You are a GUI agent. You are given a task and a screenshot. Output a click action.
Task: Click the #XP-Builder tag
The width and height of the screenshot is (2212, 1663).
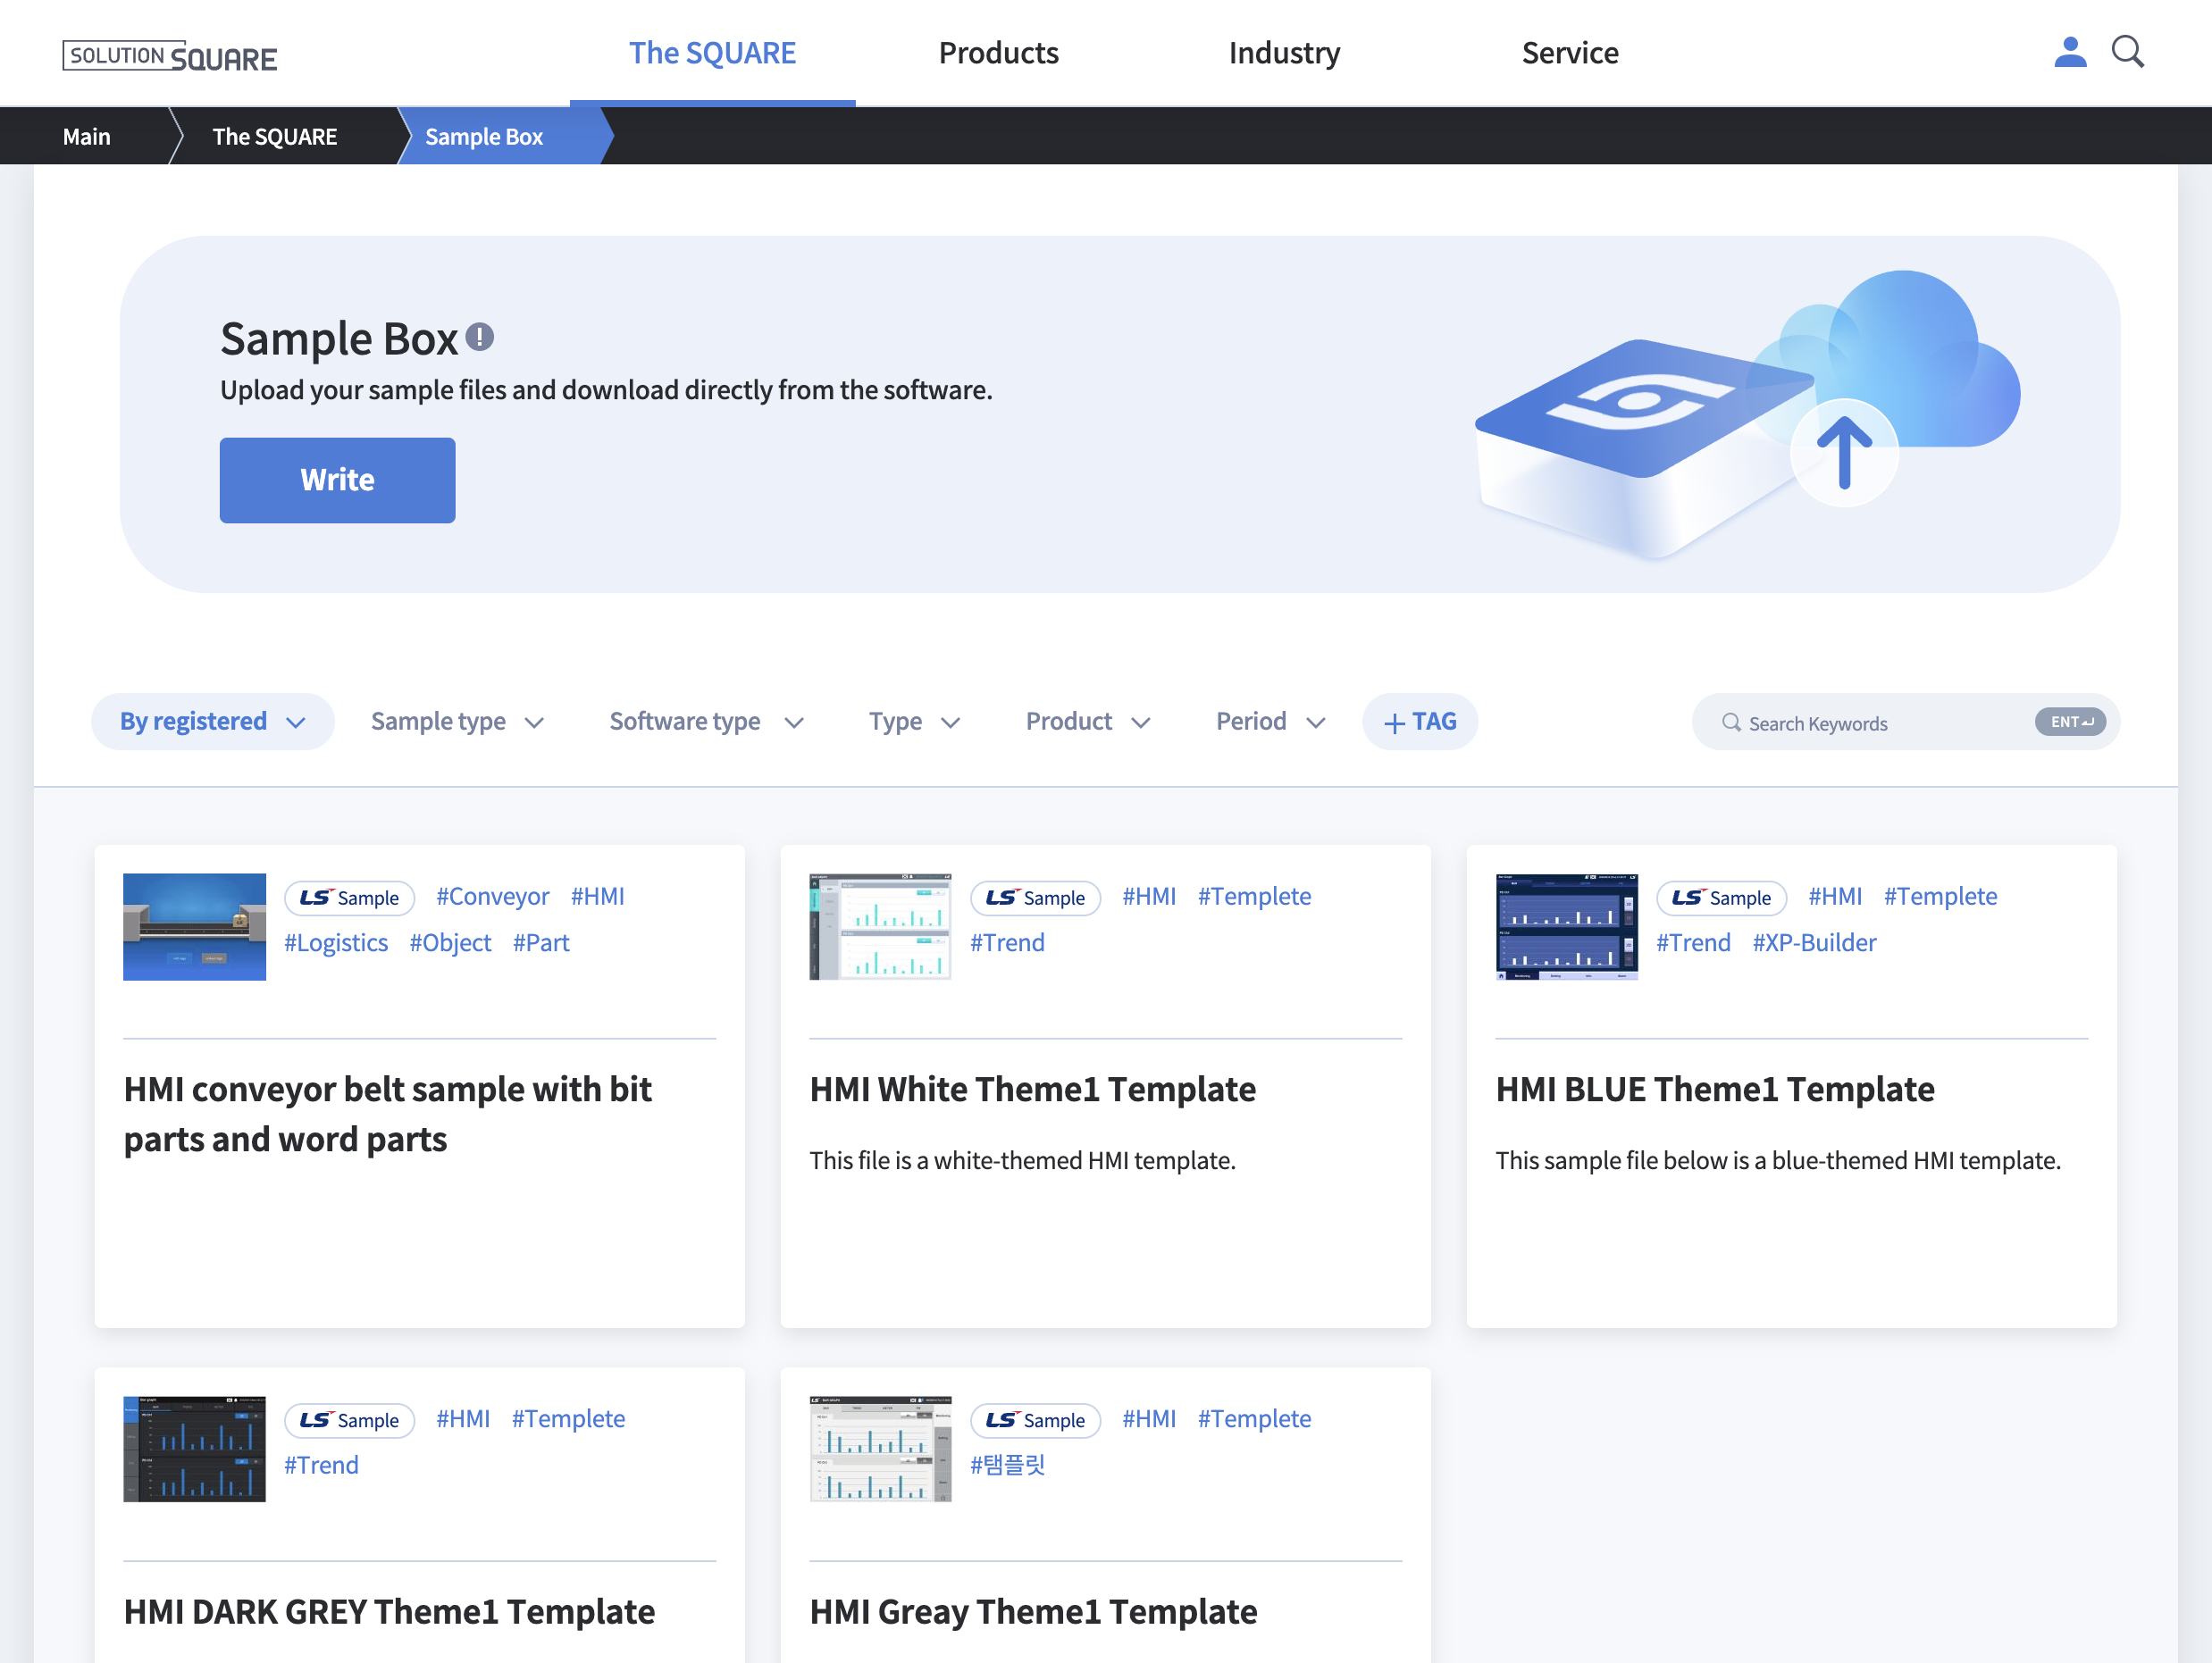[1815, 943]
